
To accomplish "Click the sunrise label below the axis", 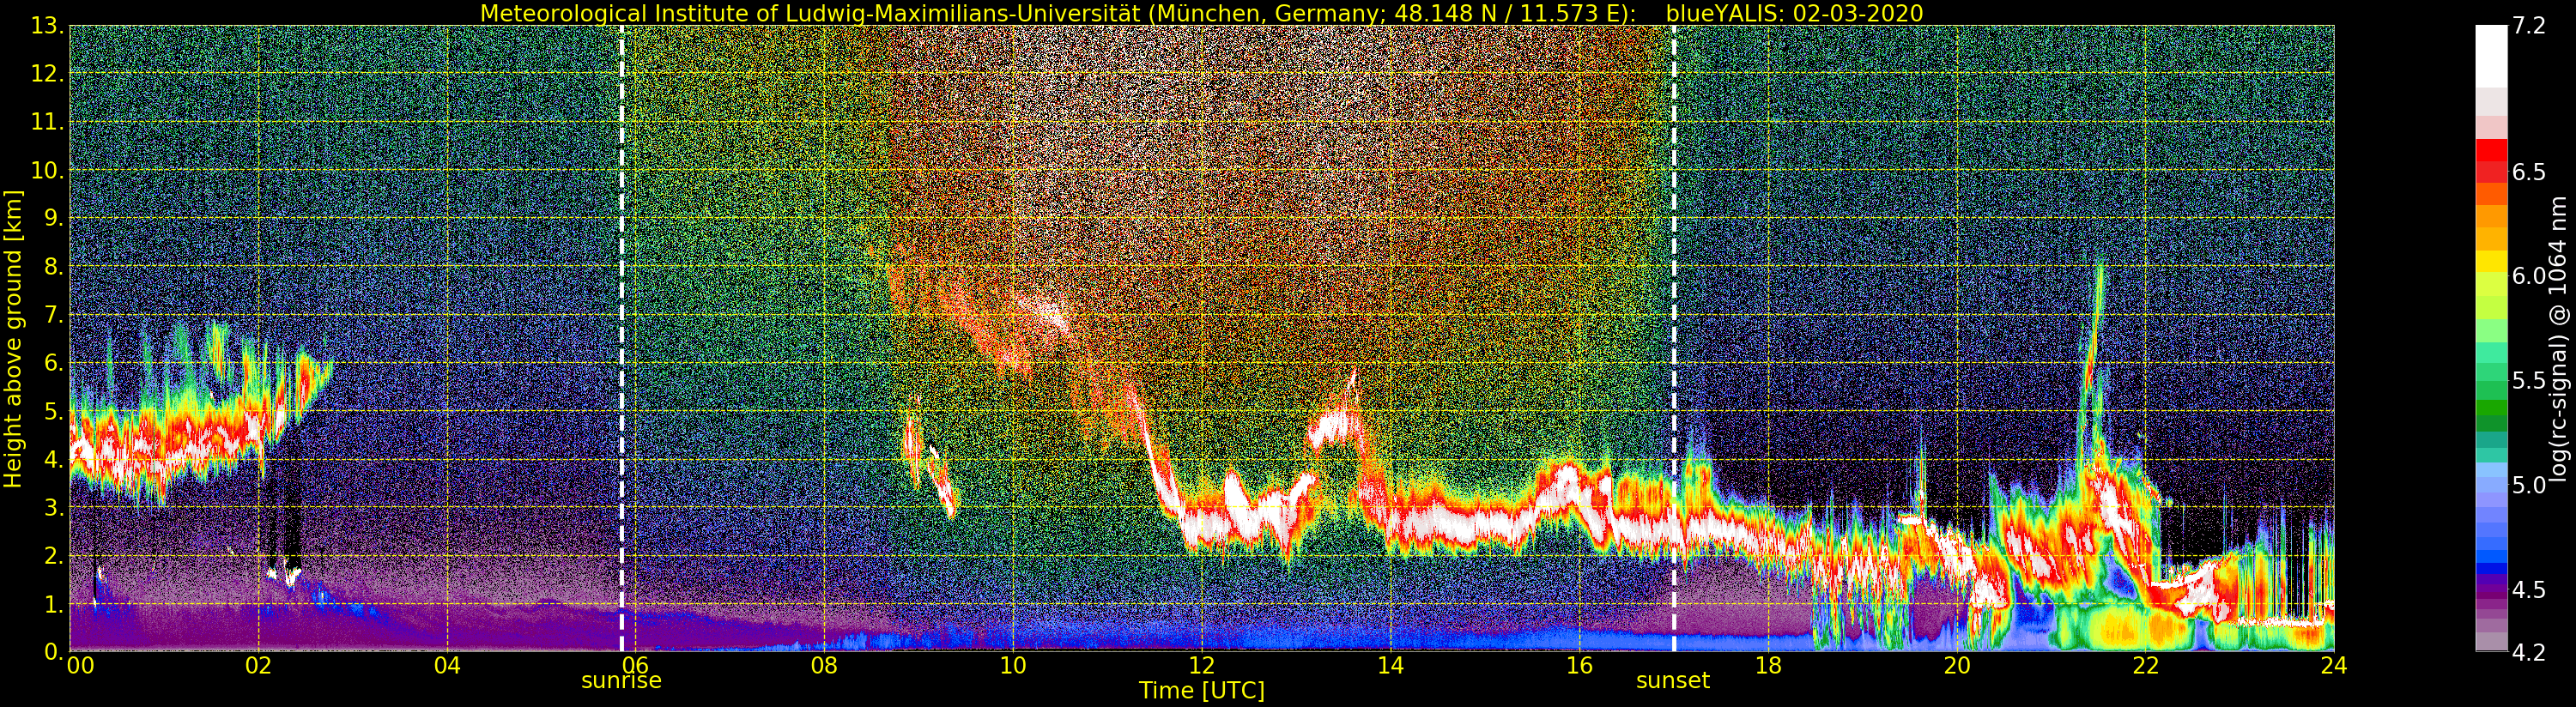I will pyautogui.click(x=621, y=681).
